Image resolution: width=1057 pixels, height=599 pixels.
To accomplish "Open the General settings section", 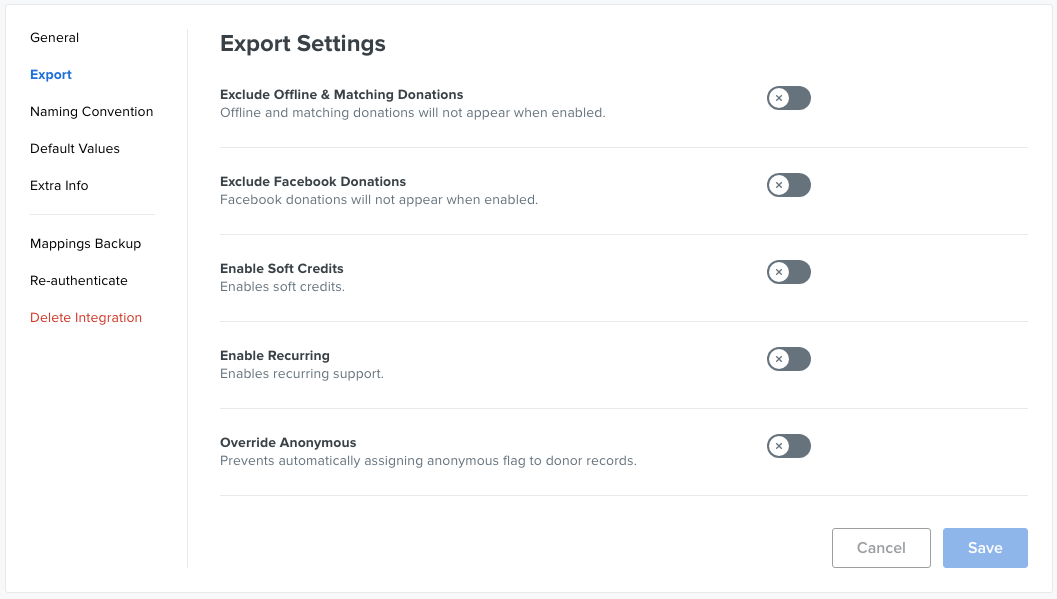I will pos(55,38).
